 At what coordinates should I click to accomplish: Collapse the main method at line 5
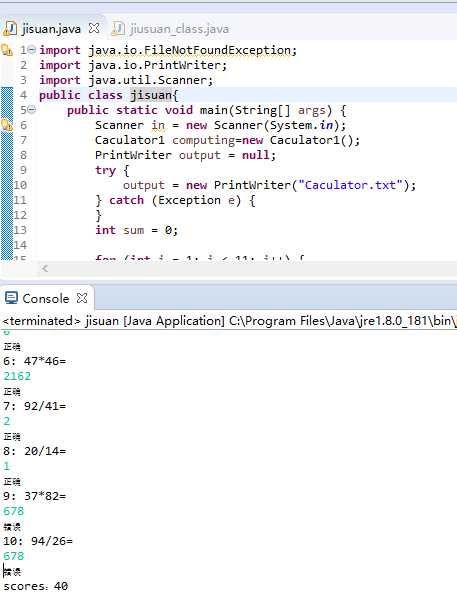32,110
